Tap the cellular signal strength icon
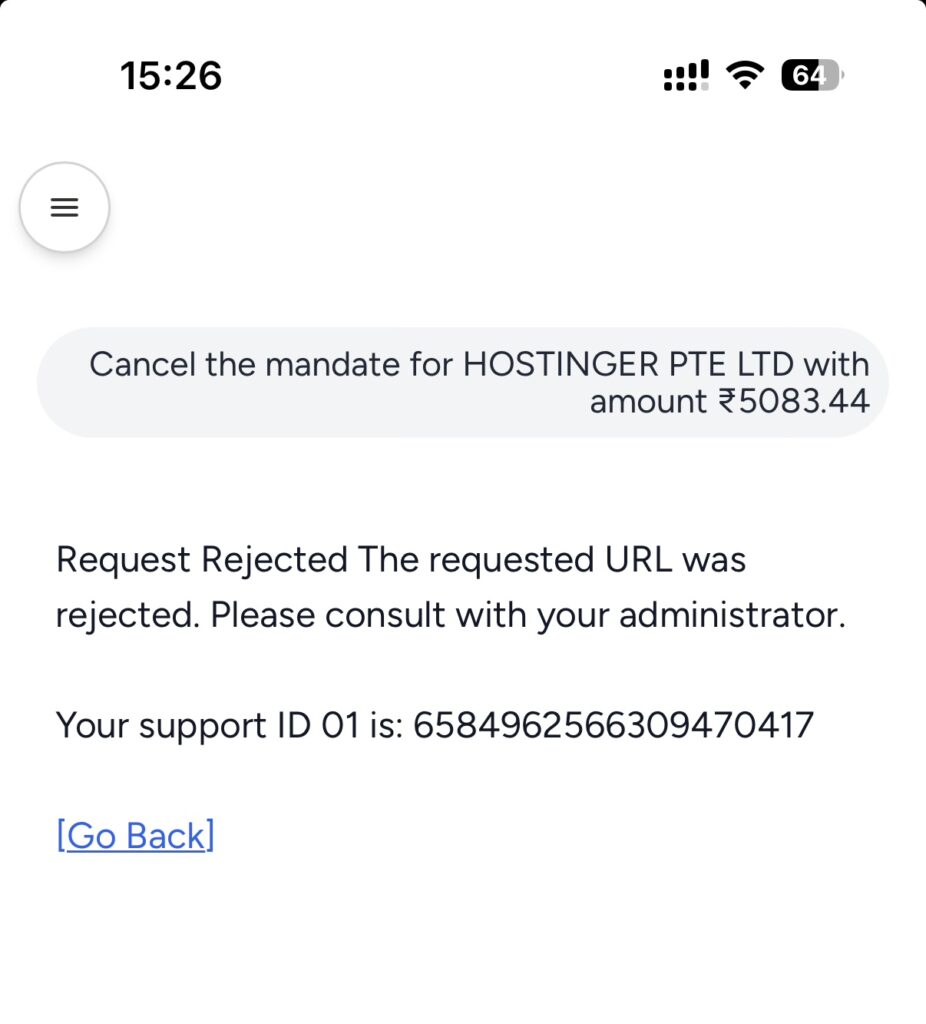This screenshot has width=926, height=1024. [x=684, y=73]
